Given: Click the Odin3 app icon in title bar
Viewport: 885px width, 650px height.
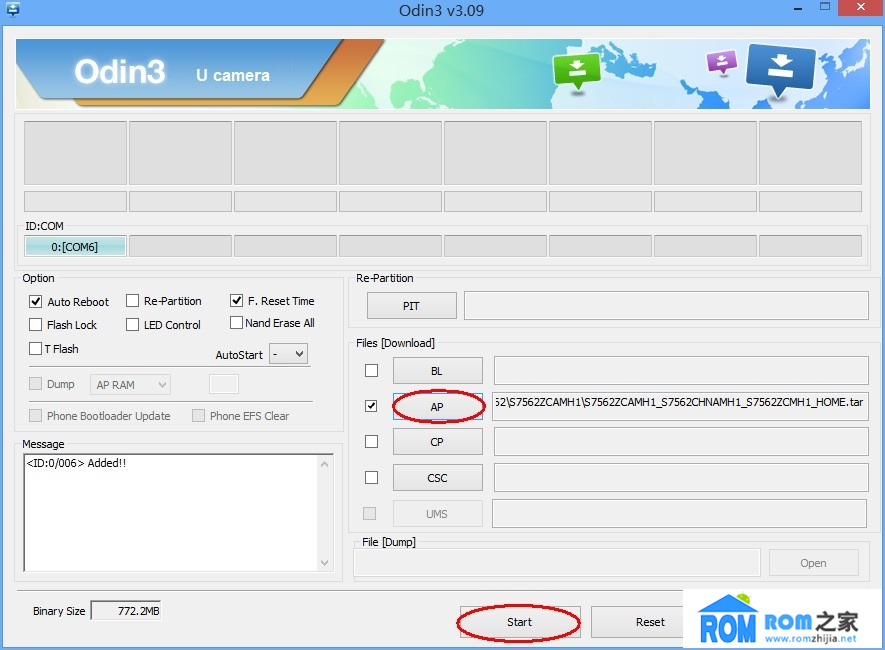Looking at the screenshot, I should [12, 9].
